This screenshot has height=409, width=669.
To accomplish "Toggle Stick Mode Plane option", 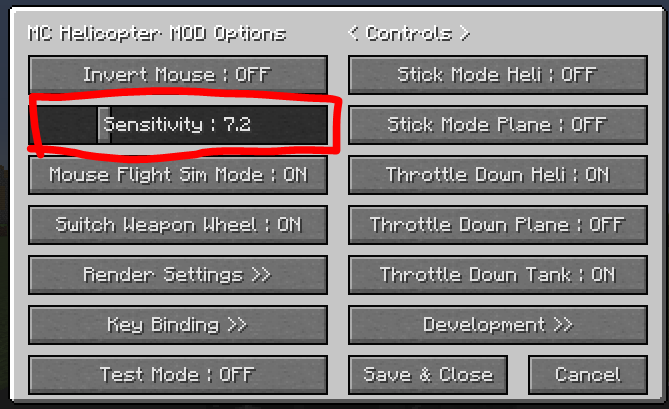I will tap(498, 125).
